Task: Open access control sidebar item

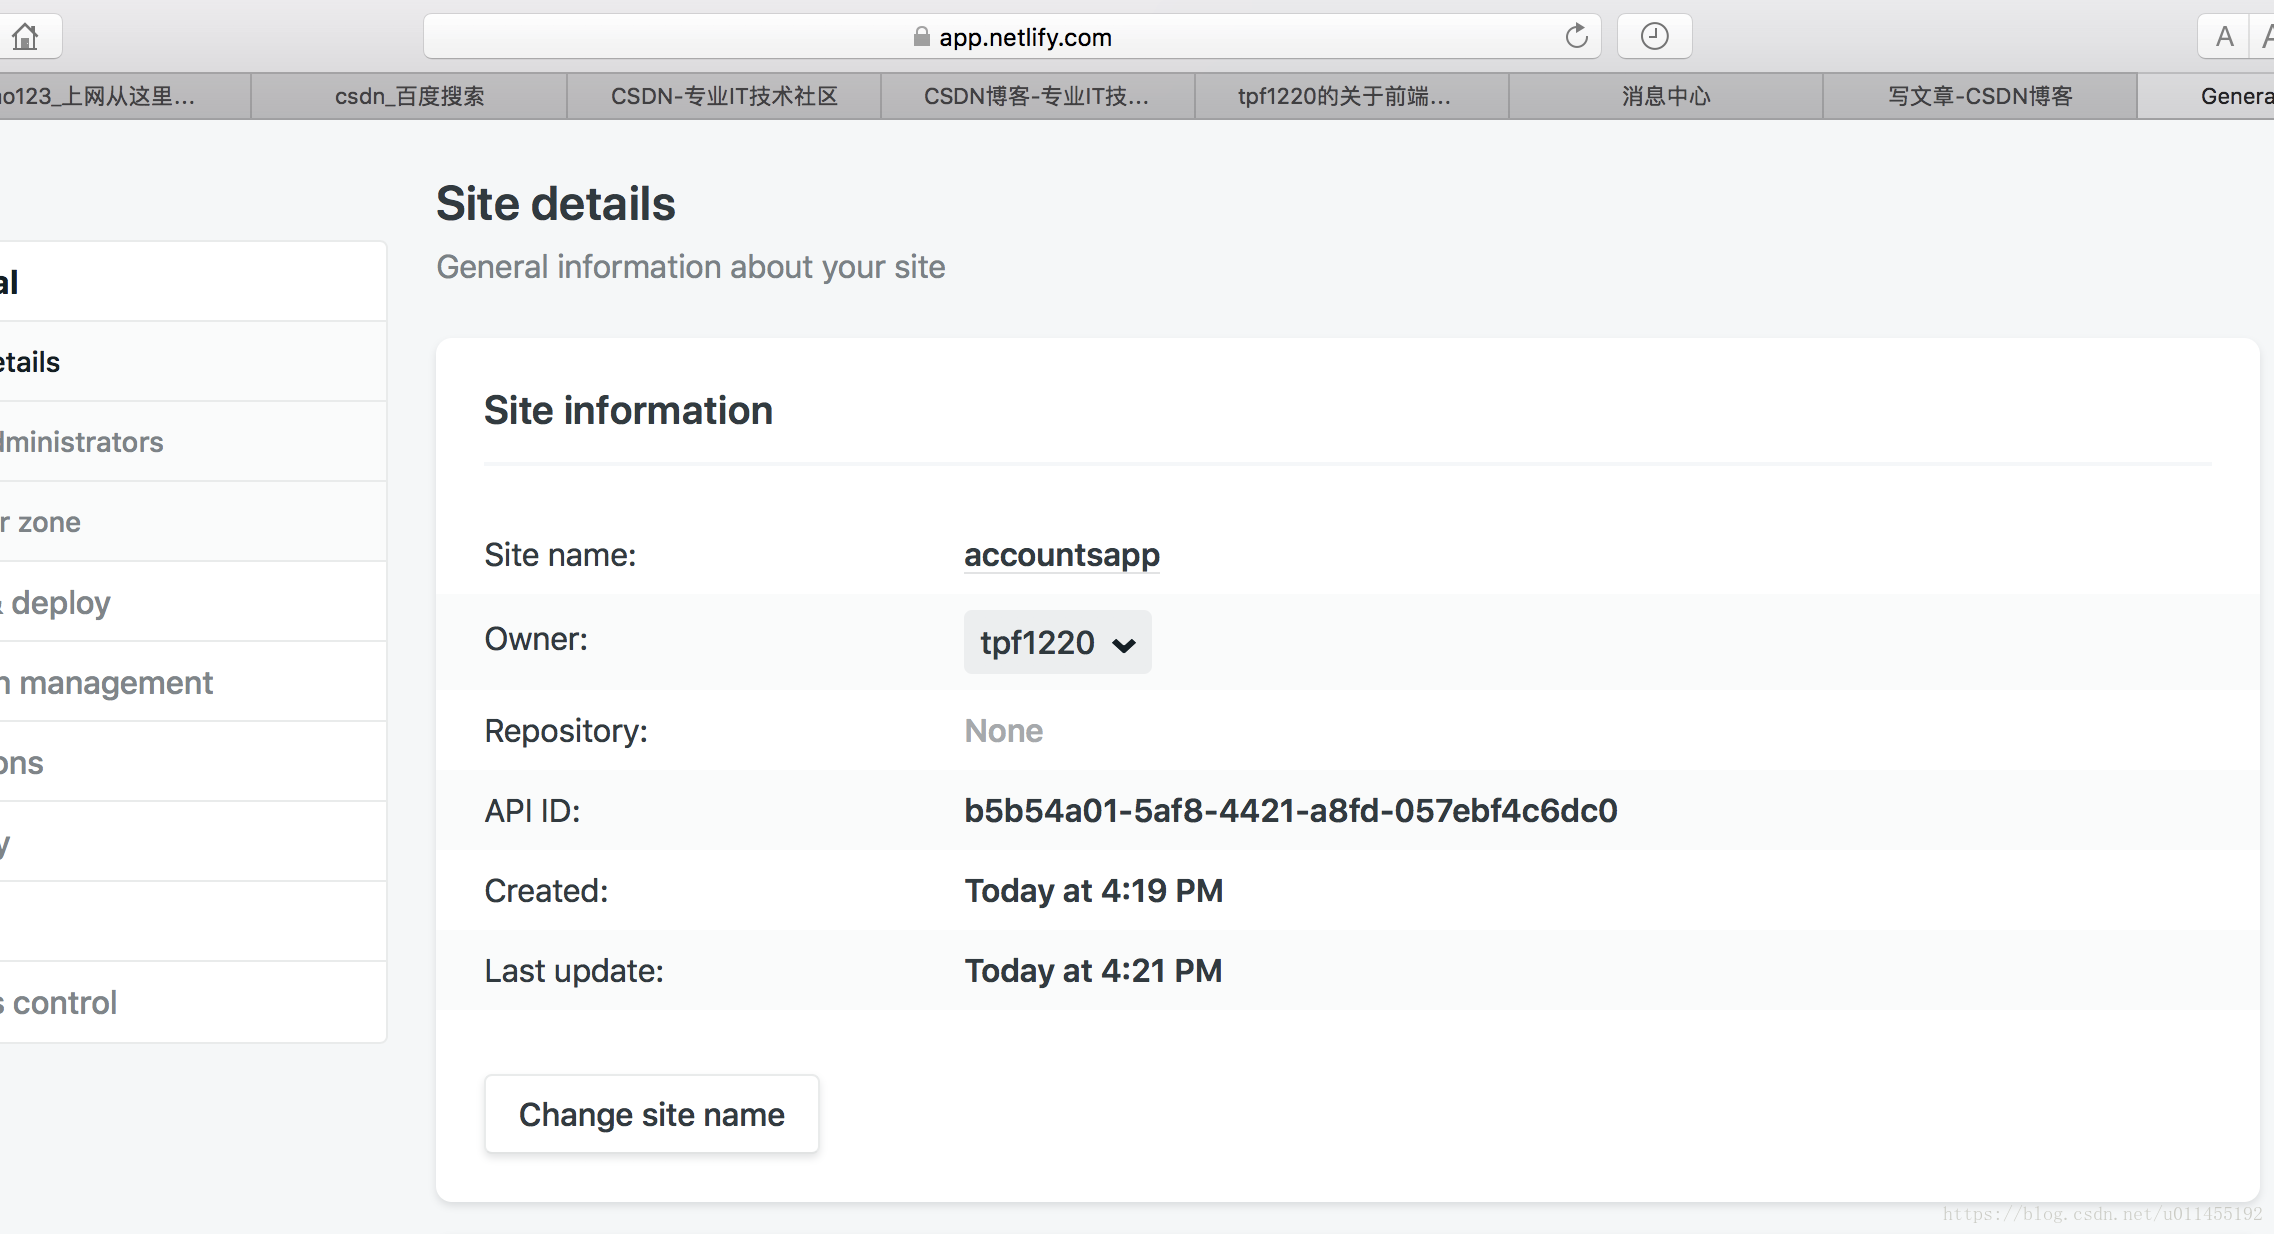Action: (x=62, y=1002)
